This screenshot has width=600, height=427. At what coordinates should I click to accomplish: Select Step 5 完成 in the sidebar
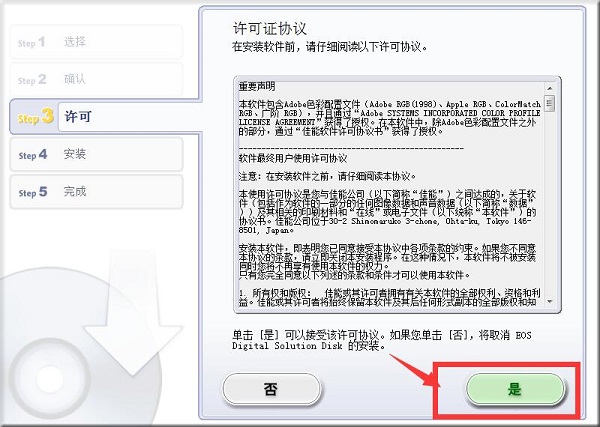click(x=96, y=192)
